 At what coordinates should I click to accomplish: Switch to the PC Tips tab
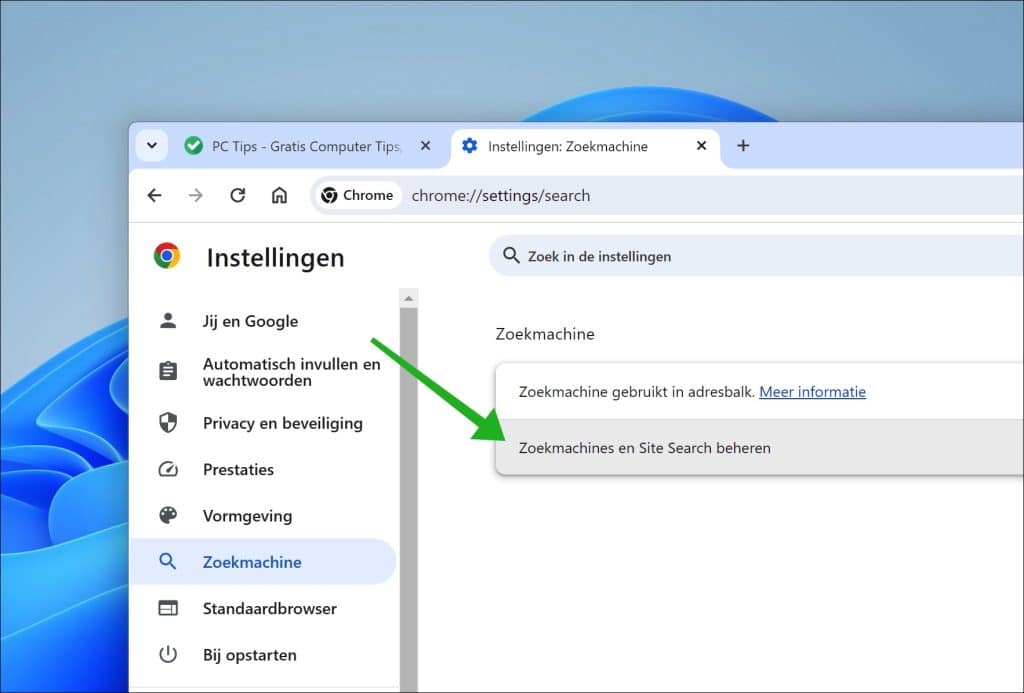click(x=307, y=146)
